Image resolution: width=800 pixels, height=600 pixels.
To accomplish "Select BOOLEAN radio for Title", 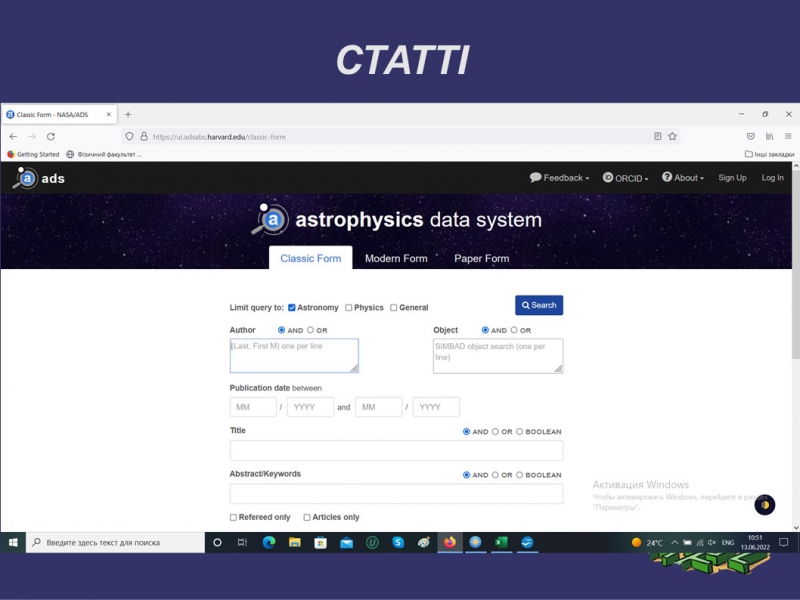I will click(x=519, y=432).
